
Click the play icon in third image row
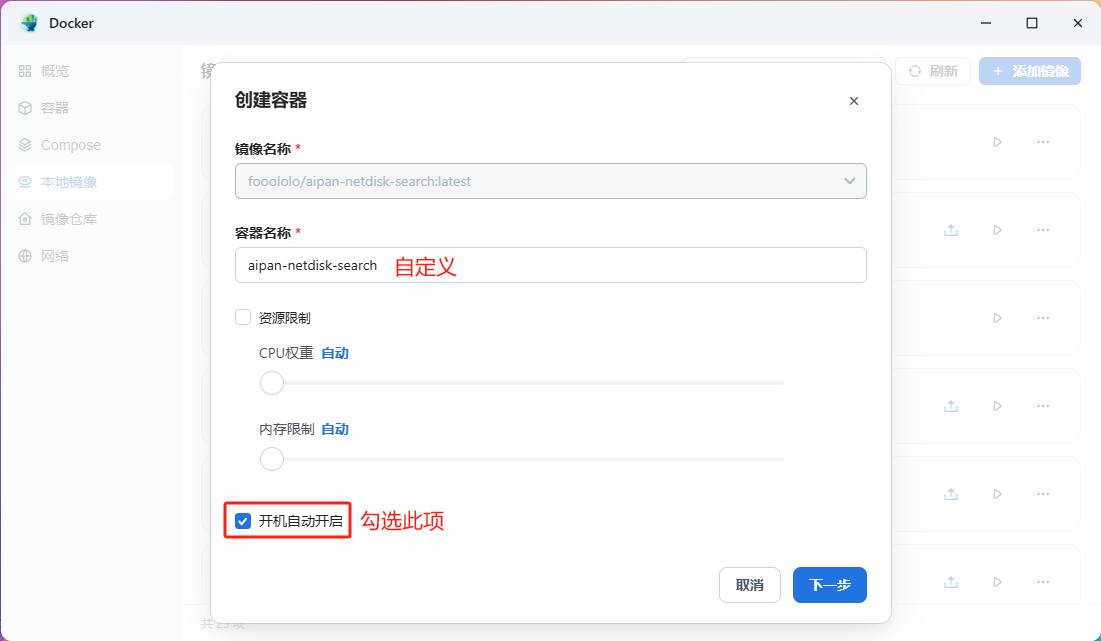(x=998, y=318)
